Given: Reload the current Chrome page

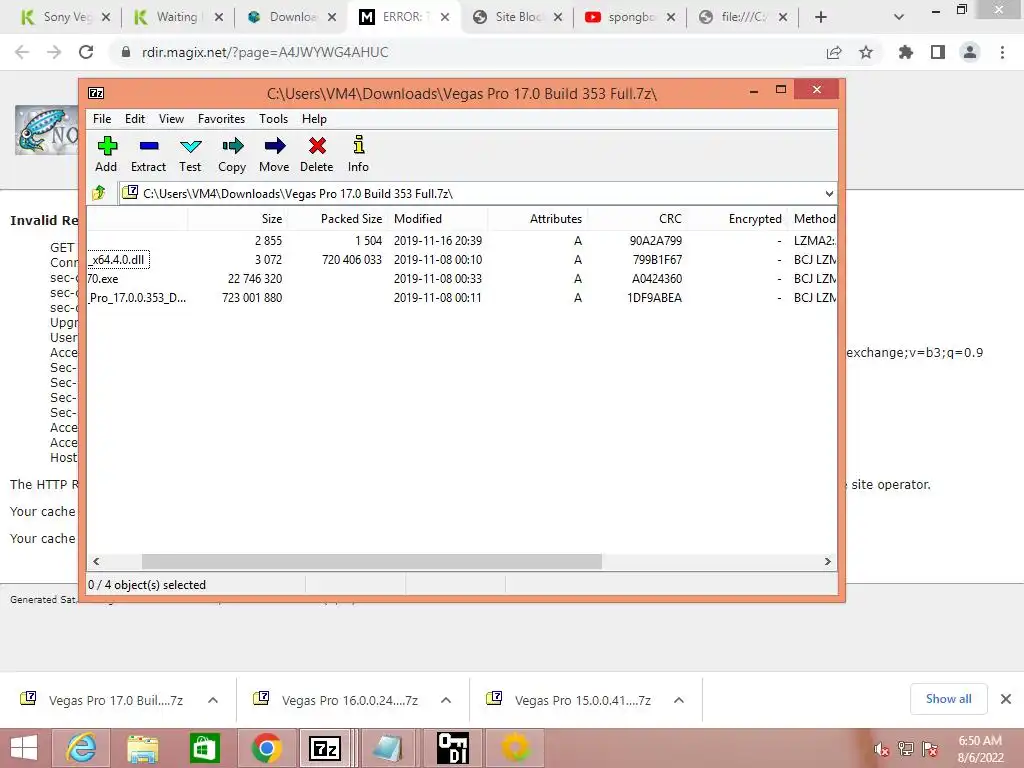Looking at the screenshot, I should (86, 52).
